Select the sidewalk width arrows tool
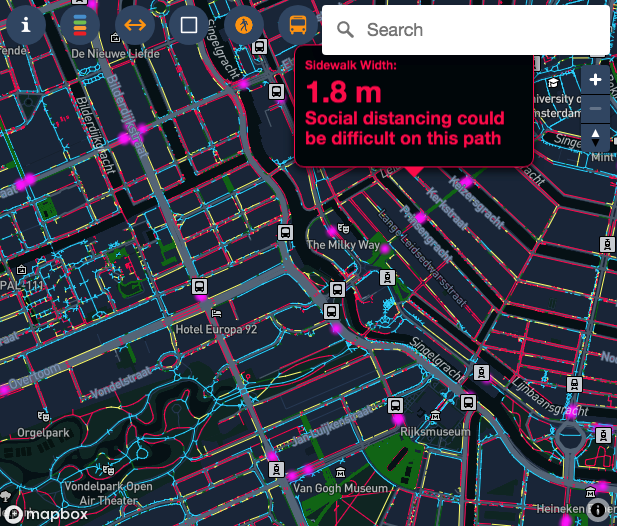This screenshot has height=526, width=617. [135, 25]
